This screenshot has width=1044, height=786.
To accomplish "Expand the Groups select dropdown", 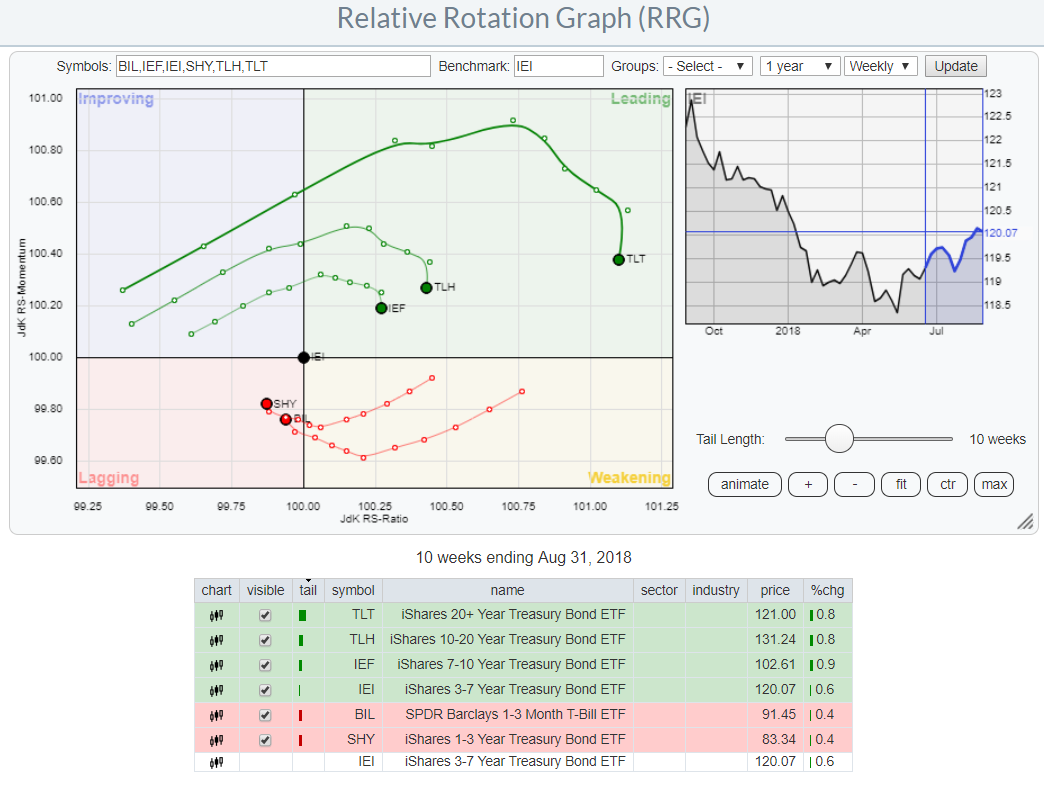I will click(707, 66).
